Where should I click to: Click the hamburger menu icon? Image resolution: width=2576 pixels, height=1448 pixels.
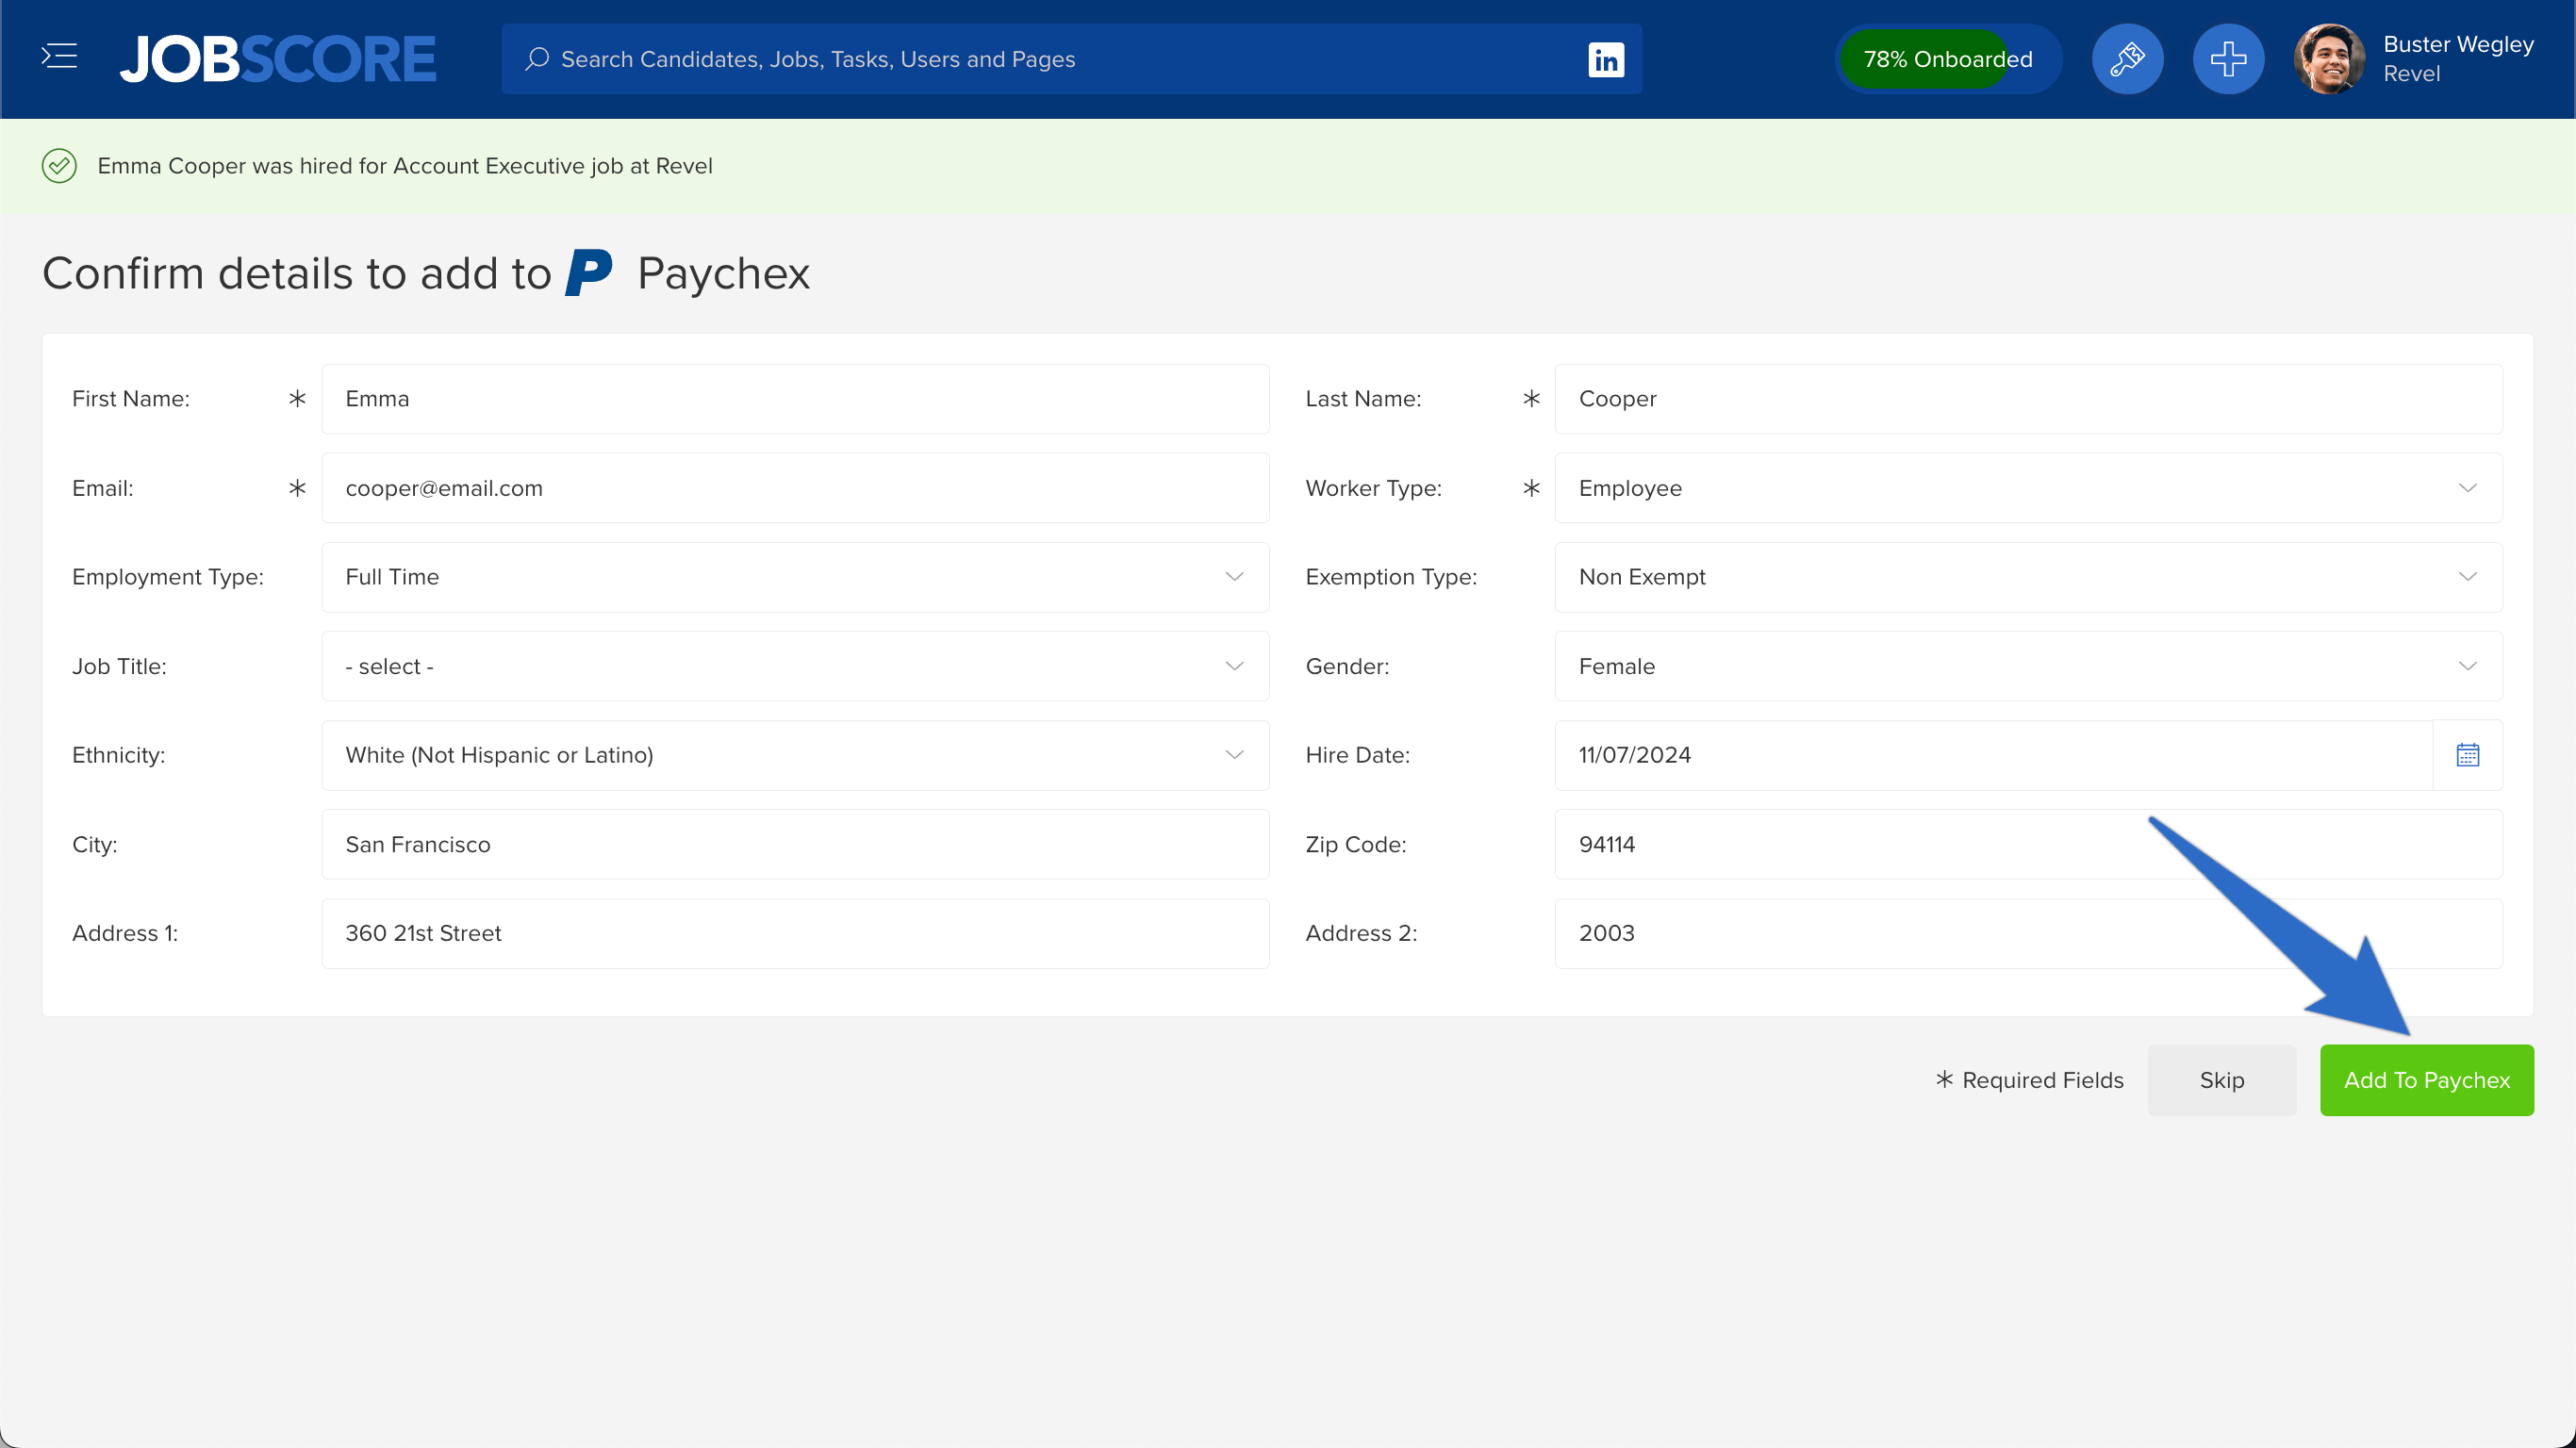click(58, 57)
